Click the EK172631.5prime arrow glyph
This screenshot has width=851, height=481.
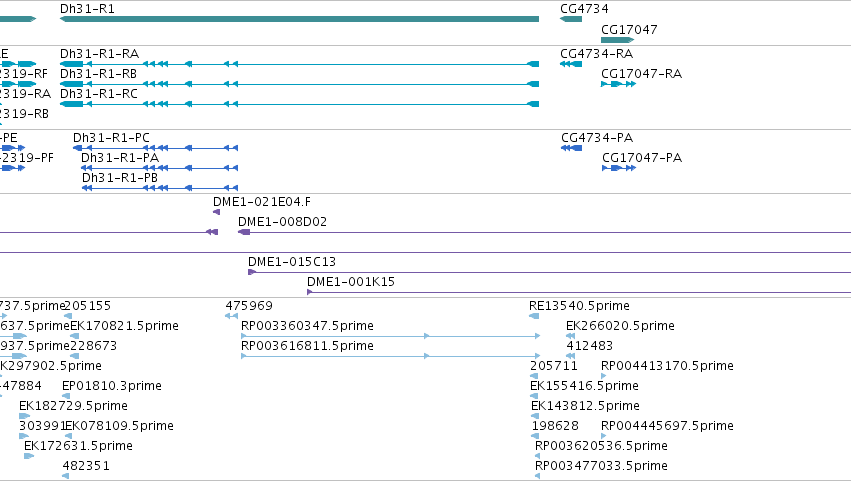29,456
